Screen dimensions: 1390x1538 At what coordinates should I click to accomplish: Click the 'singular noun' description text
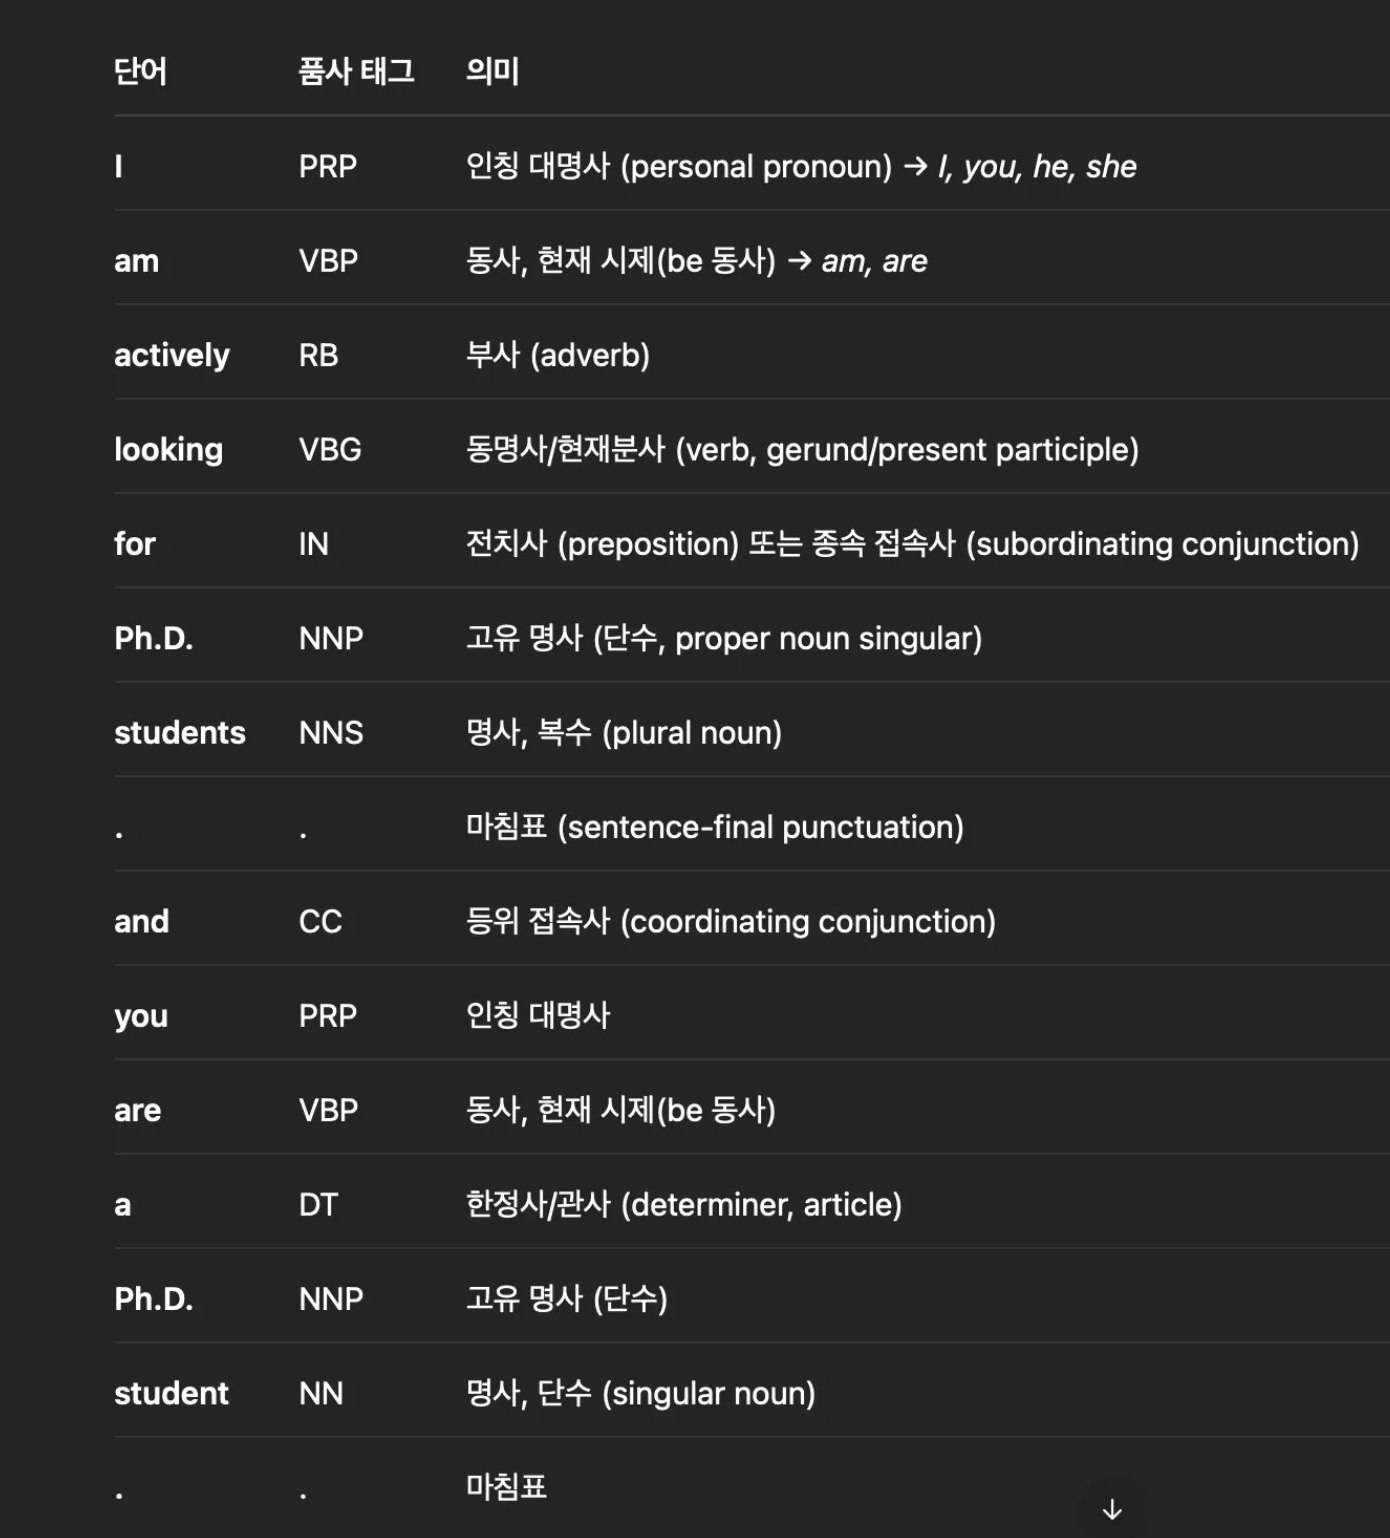[x=709, y=1394]
